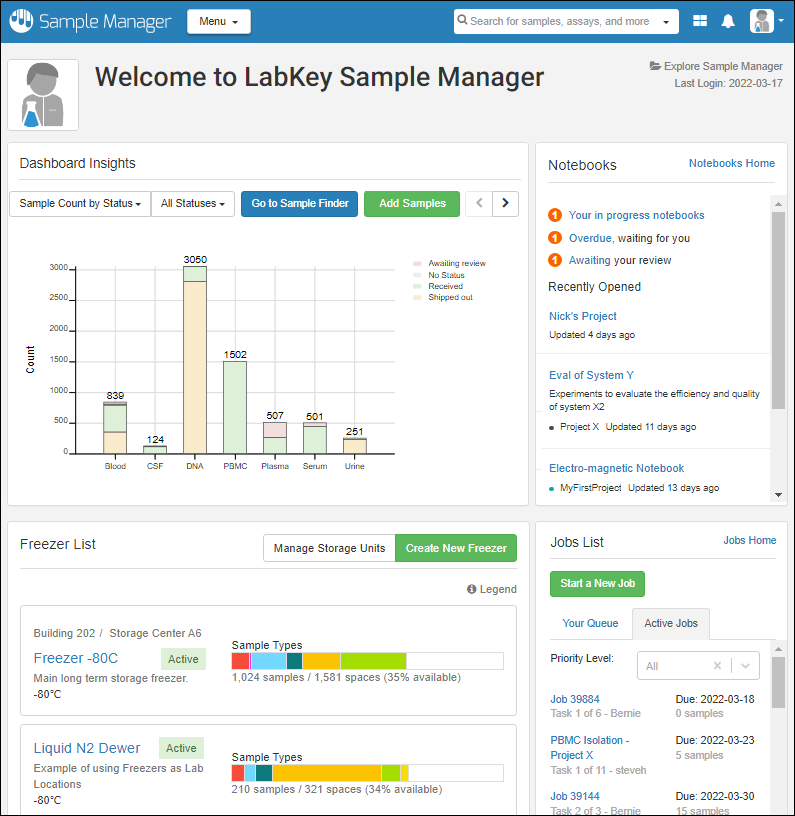Viewport: 795px width, 816px height.
Task: Click red segment in Freezer -80C bar
Action: point(240,661)
